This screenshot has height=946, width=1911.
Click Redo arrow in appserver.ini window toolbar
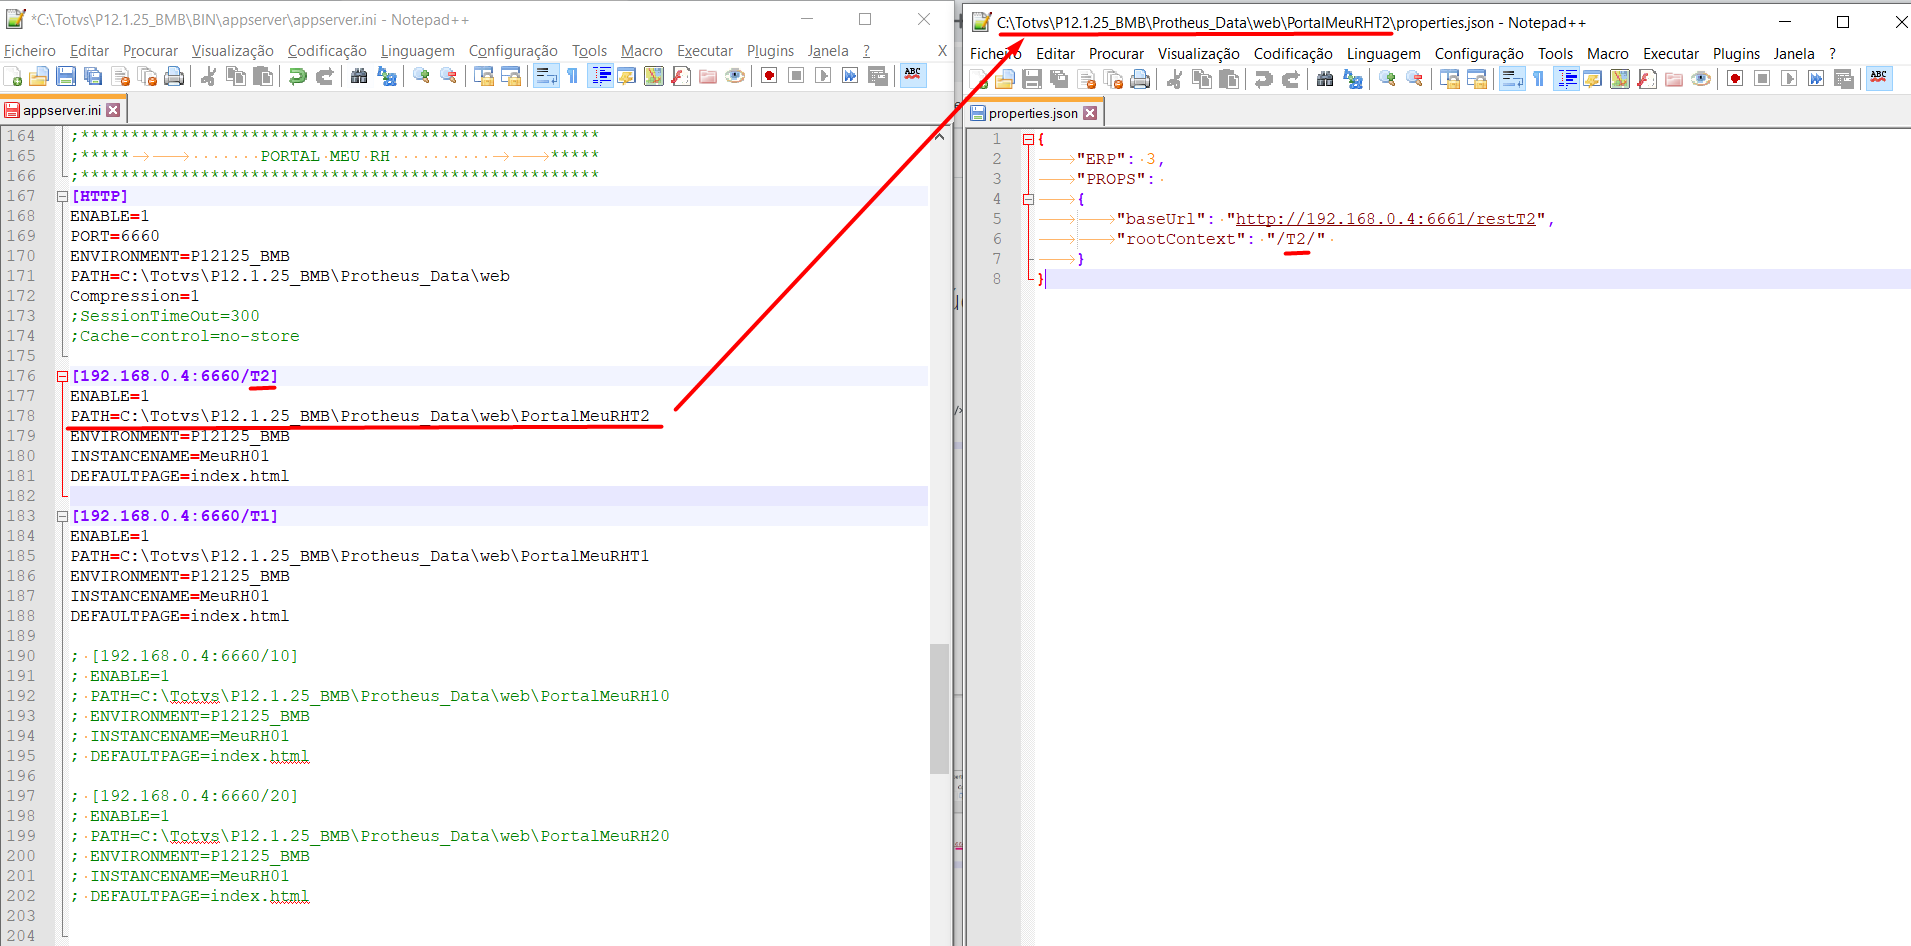(x=324, y=77)
